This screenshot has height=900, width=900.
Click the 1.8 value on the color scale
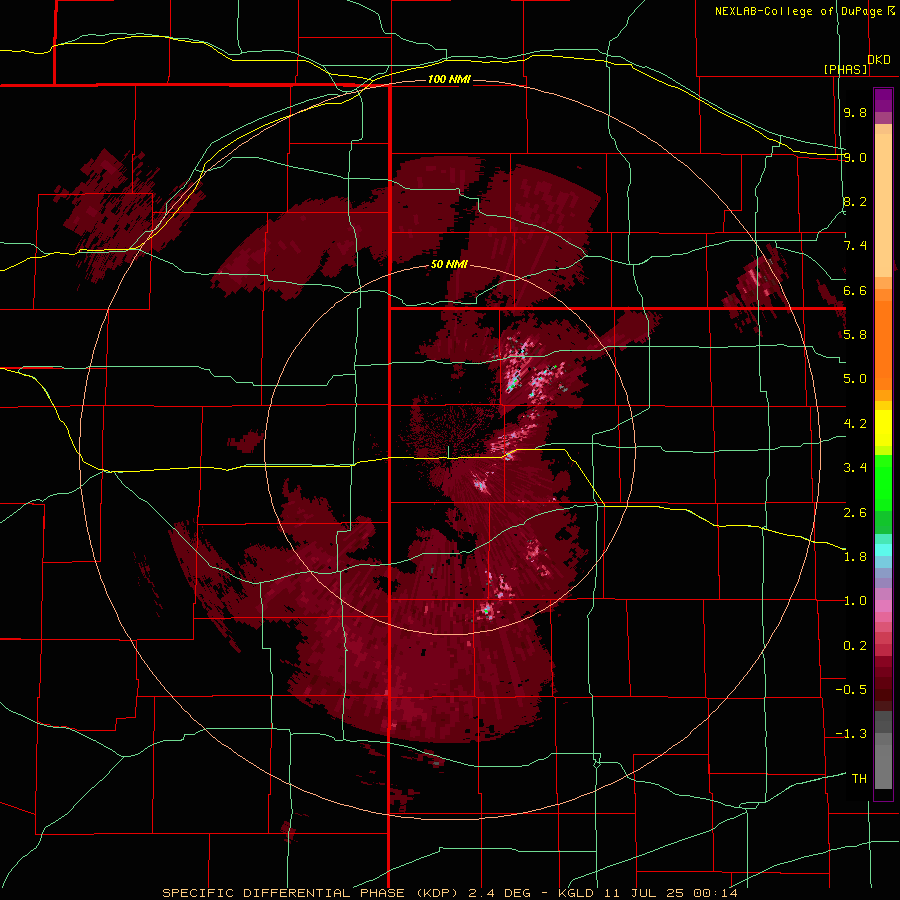[x=855, y=556]
